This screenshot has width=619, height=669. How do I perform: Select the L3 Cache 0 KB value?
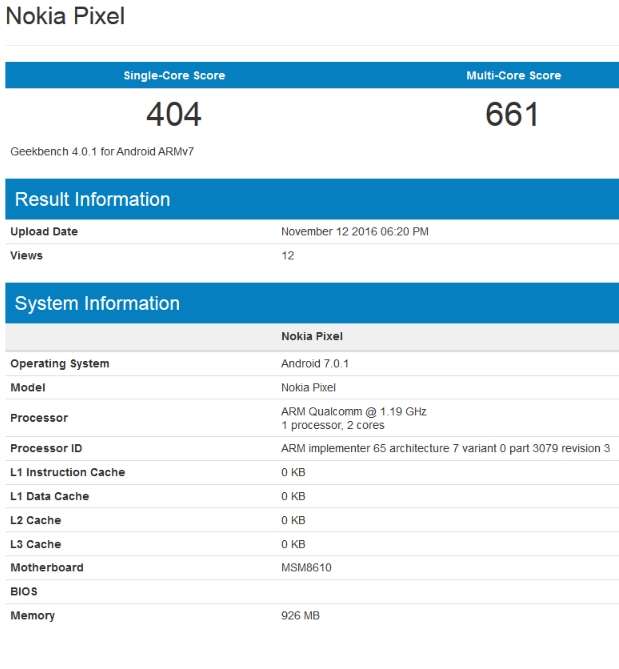[293, 544]
